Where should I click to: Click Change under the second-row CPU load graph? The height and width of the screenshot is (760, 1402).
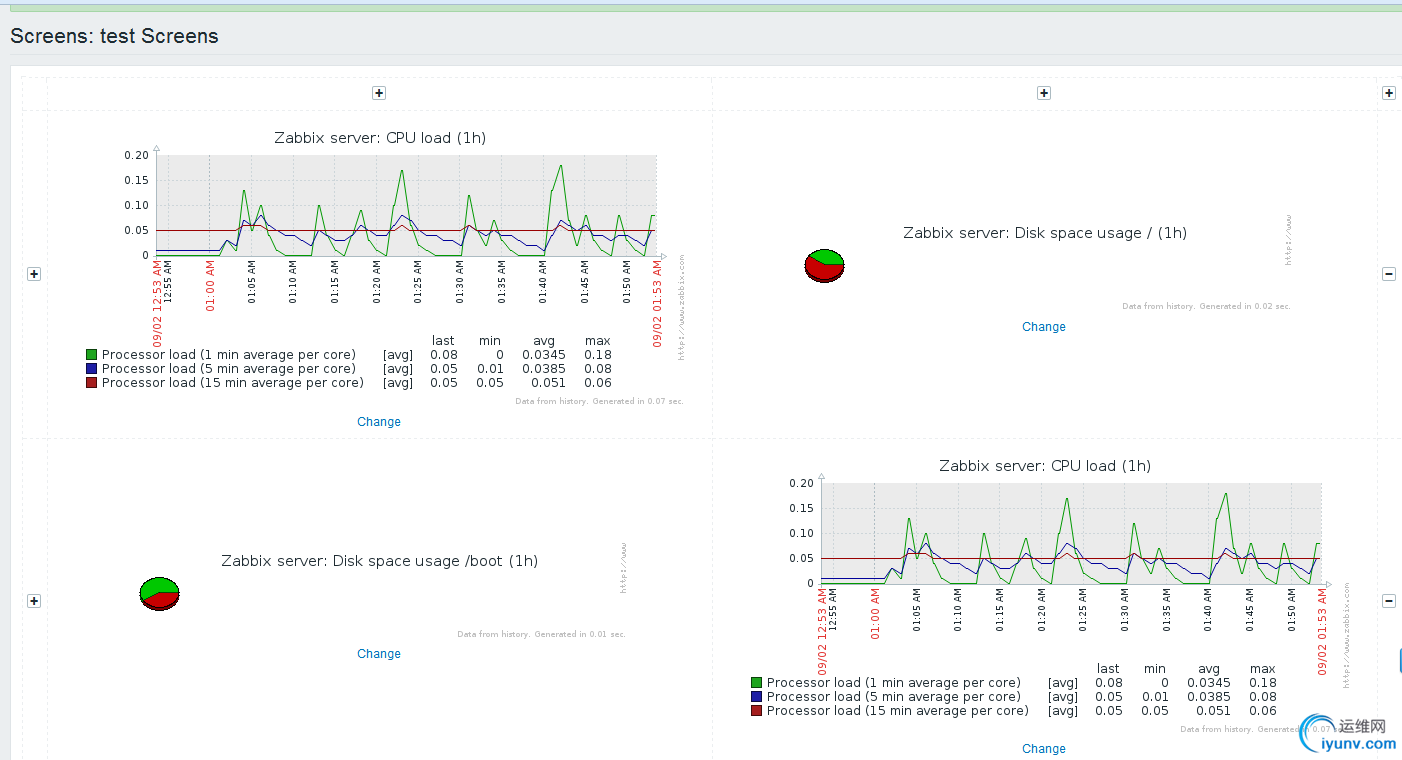[x=1044, y=749]
